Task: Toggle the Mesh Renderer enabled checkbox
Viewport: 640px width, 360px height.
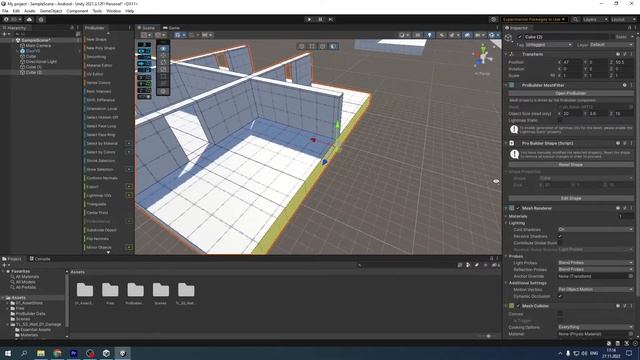Action: click(x=518, y=208)
